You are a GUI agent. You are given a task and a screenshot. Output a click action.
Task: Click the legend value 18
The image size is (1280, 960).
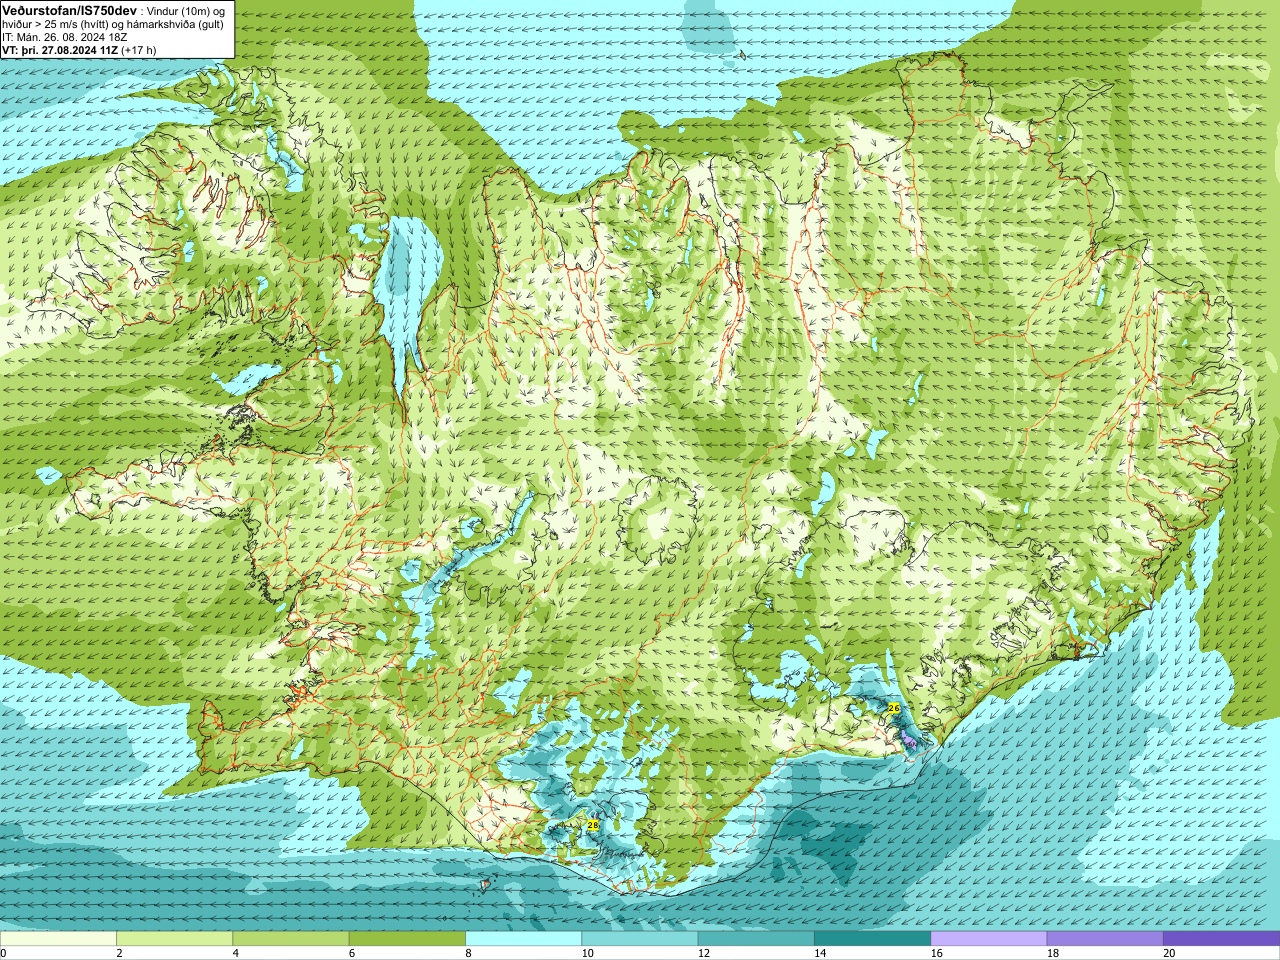1053,953
